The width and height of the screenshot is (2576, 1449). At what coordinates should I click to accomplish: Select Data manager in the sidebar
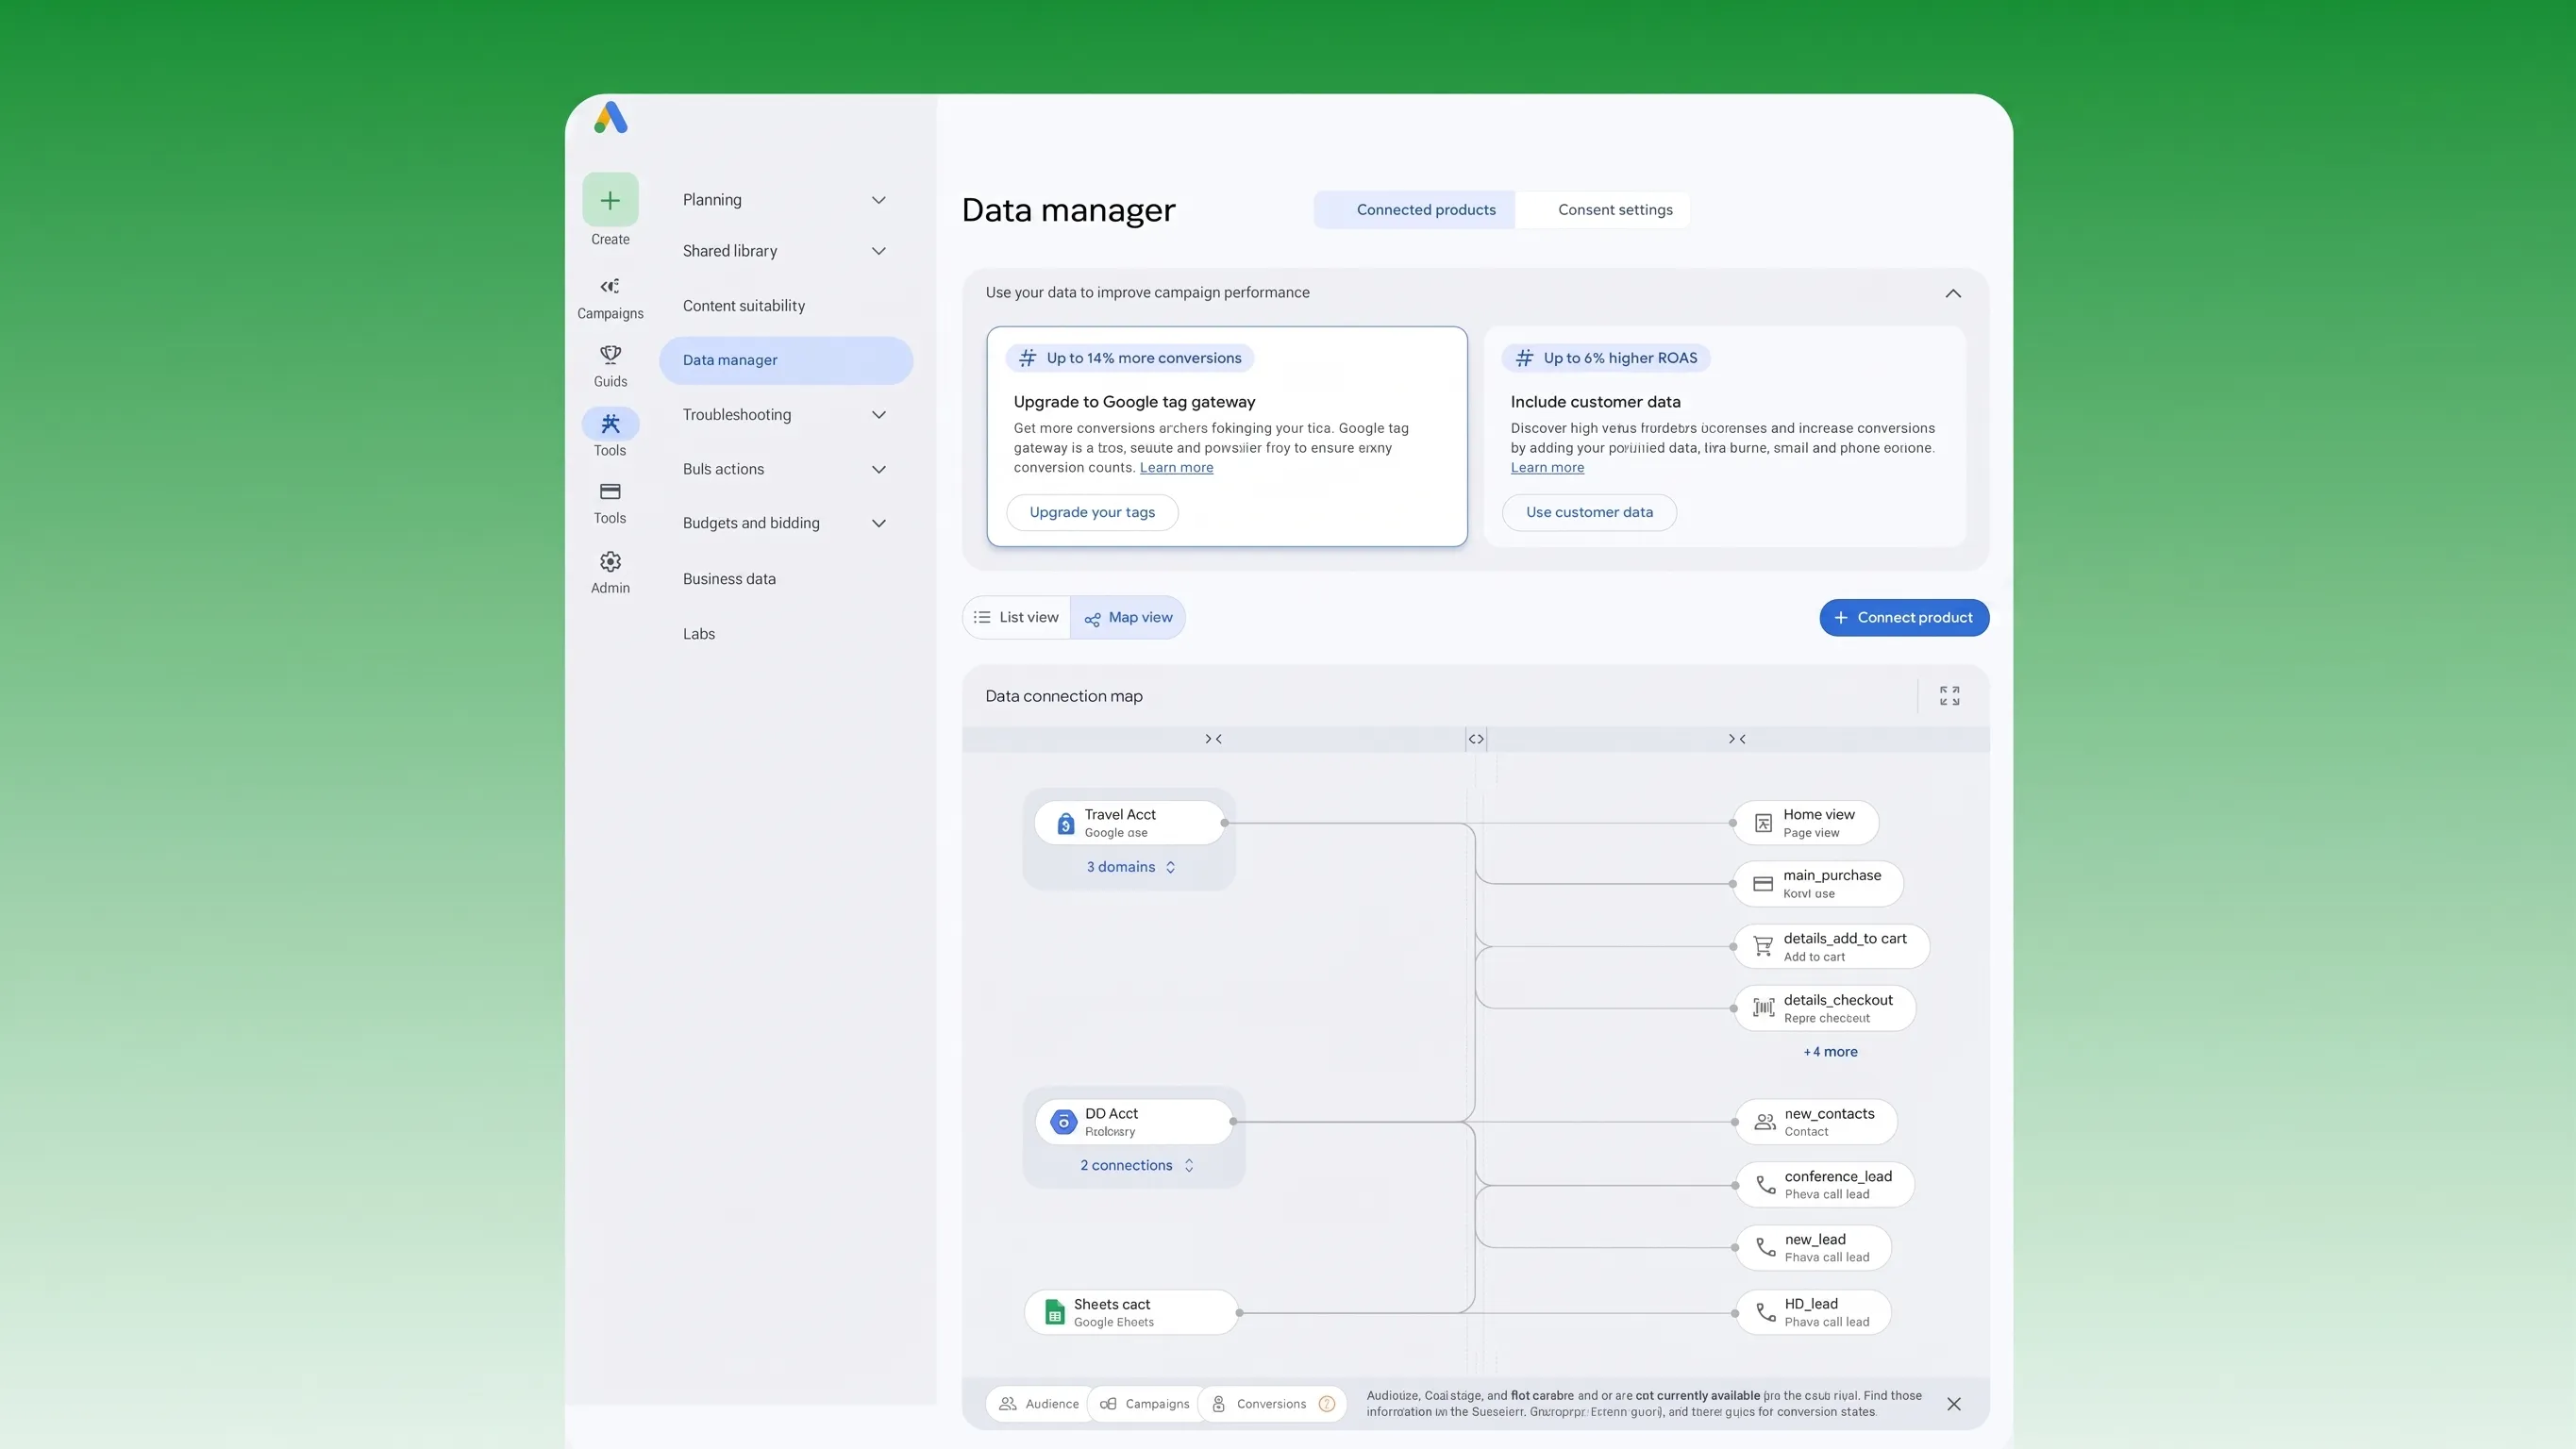pos(785,360)
